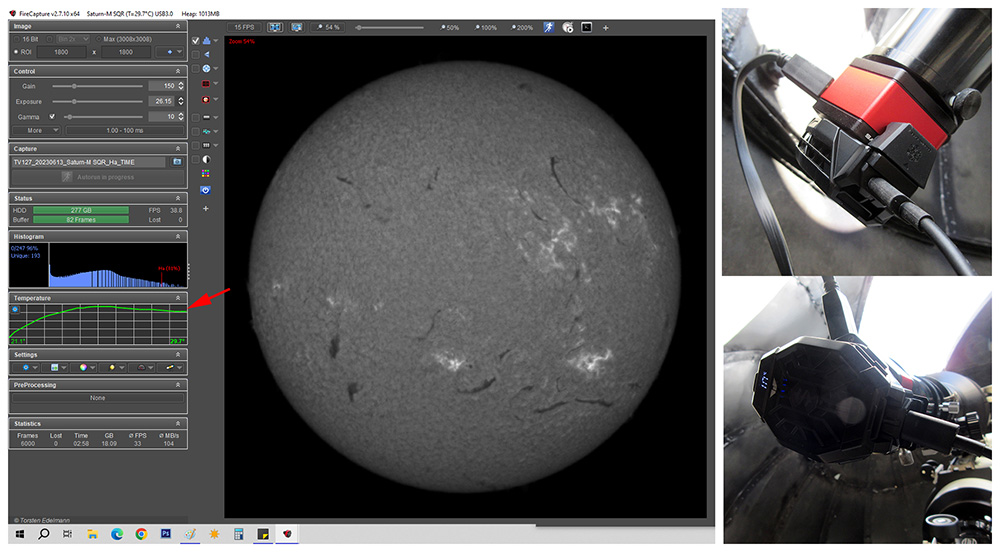Viewport: 1000px width, 552px height.
Task: Click the multicolor grid icon in side toolbar
Action: 206,173
